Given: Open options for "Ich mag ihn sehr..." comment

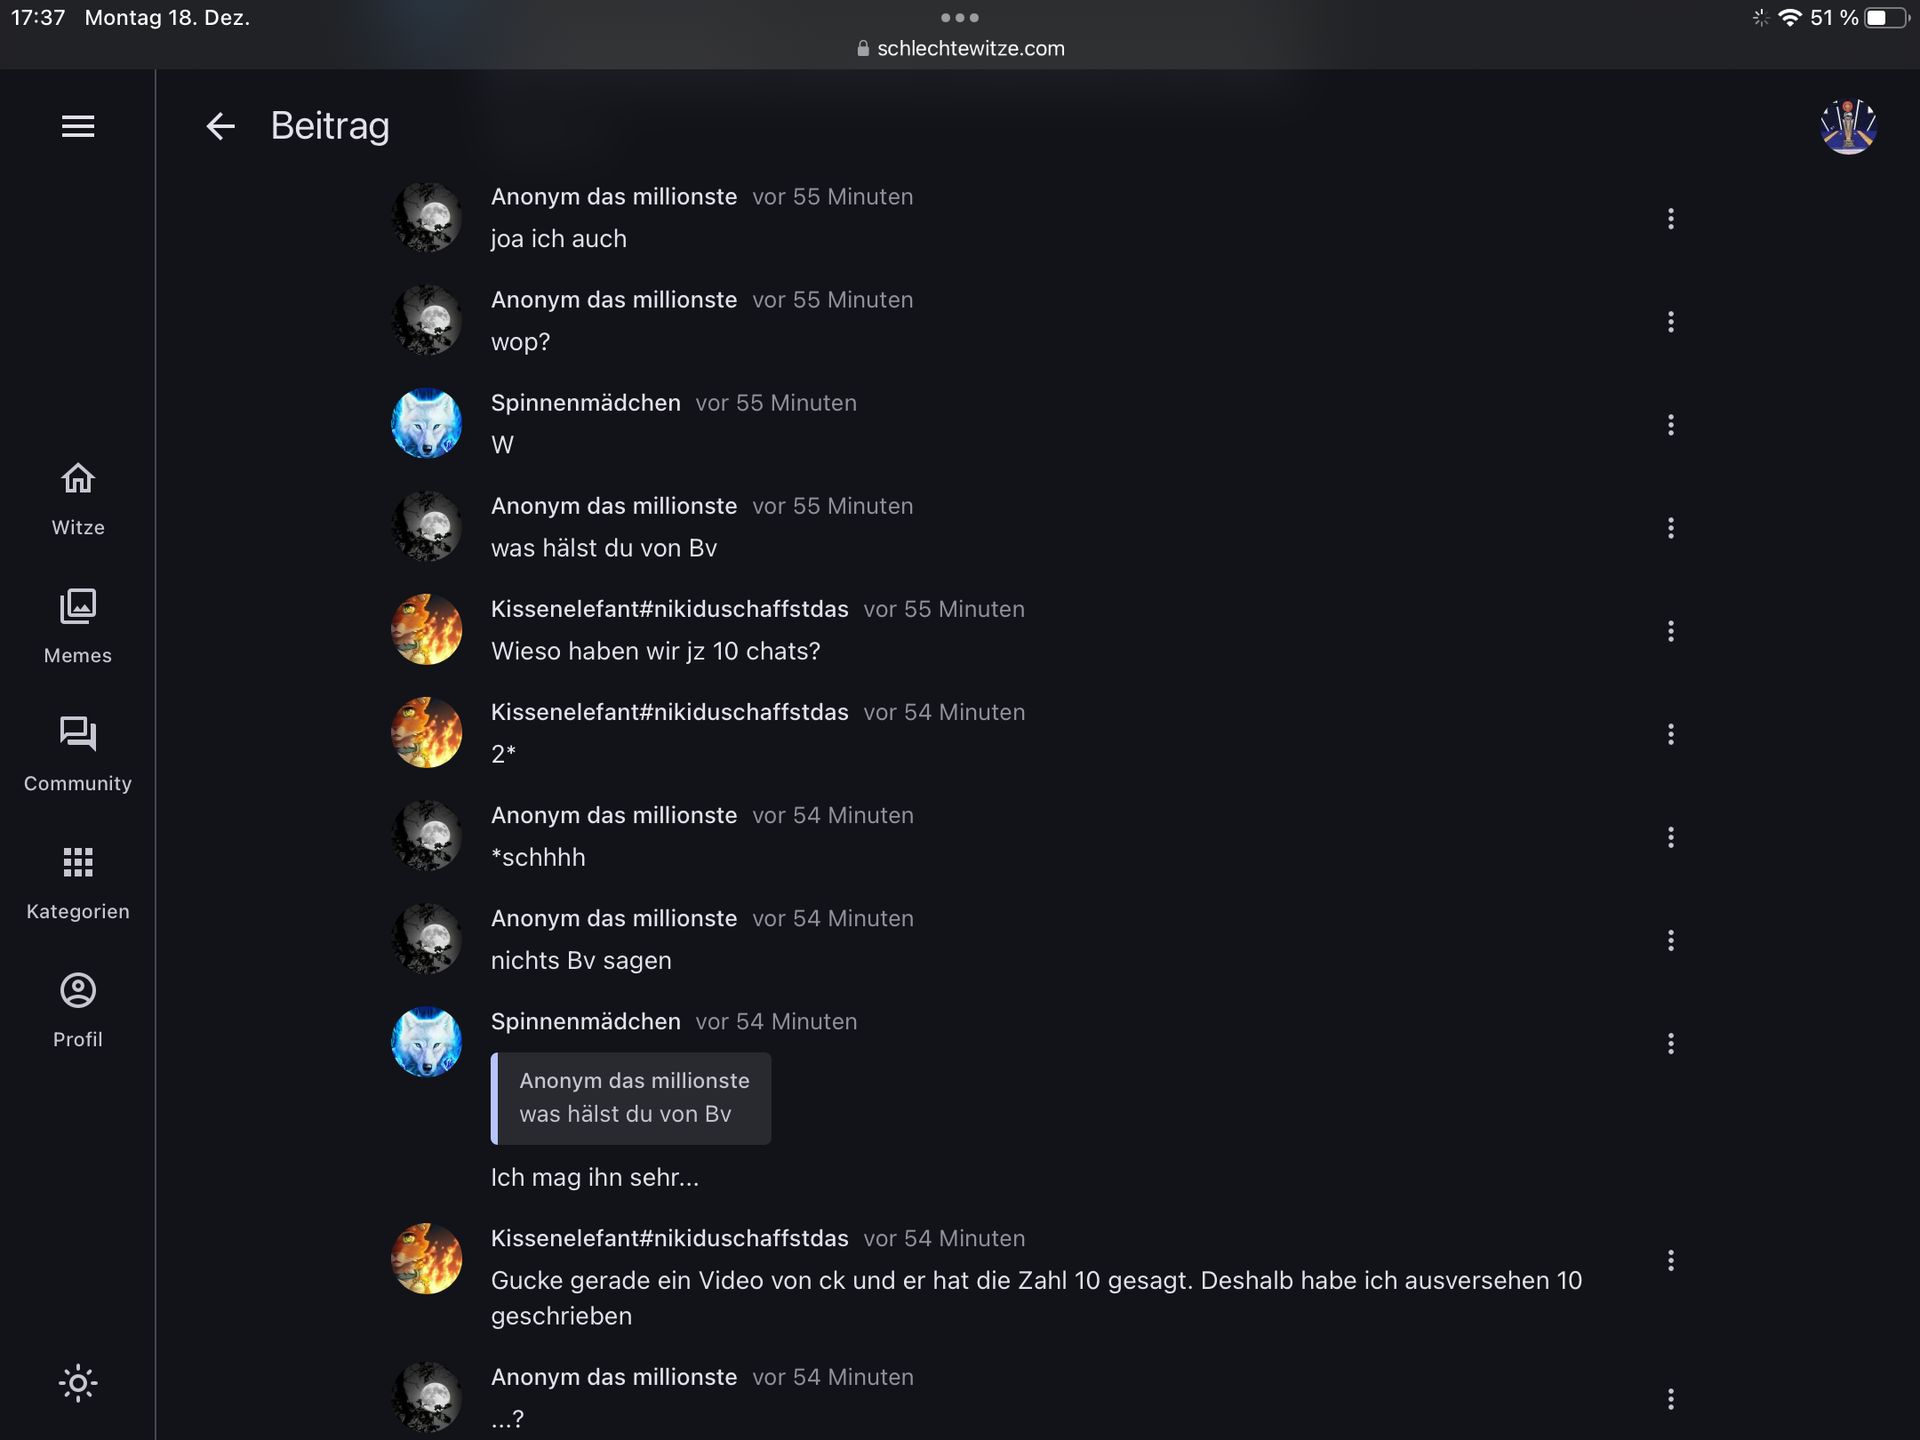Looking at the screenshot, I should (1670, 1043).
